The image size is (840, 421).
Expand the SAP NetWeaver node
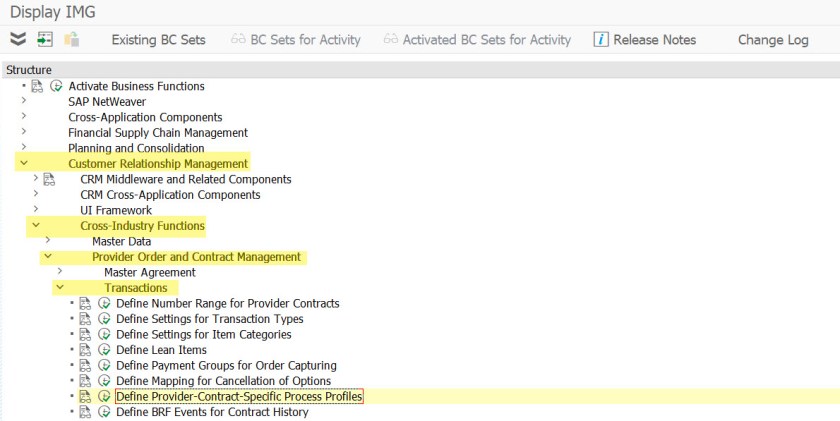coord(23,101)
